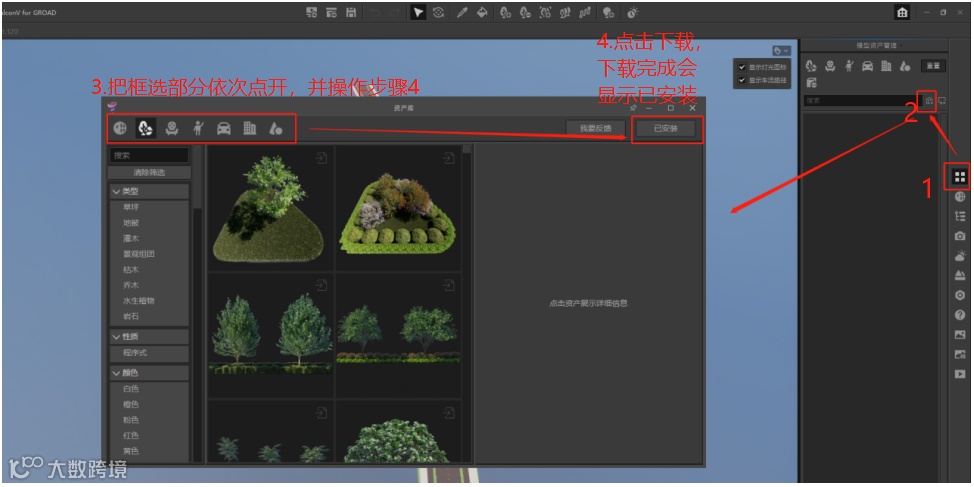Click the globe icon in right sidebar

(960, 197)
